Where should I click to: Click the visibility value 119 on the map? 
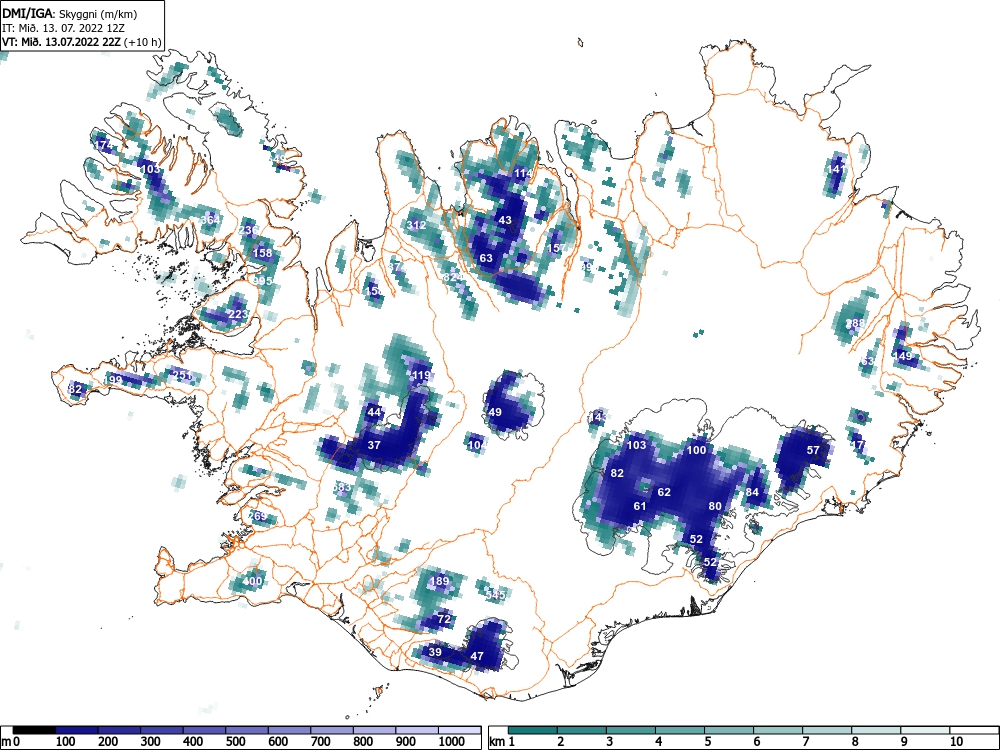click(422, 376)
